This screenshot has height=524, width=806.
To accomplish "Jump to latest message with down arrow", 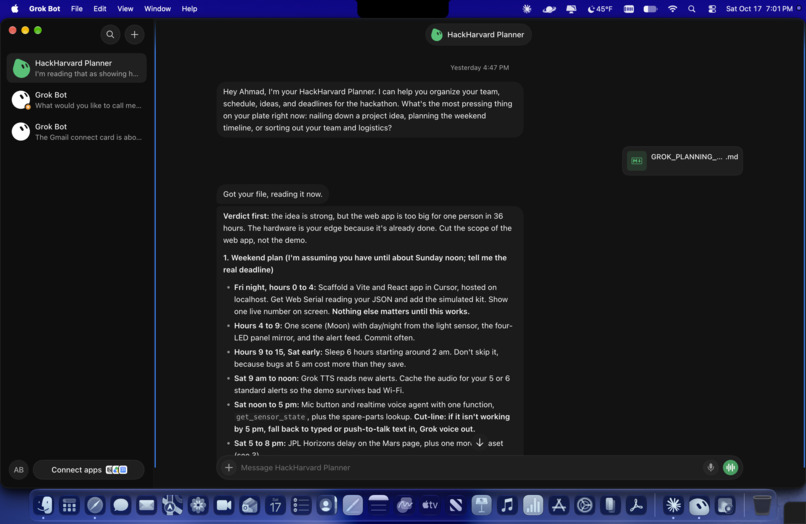I will coord(479,443).
